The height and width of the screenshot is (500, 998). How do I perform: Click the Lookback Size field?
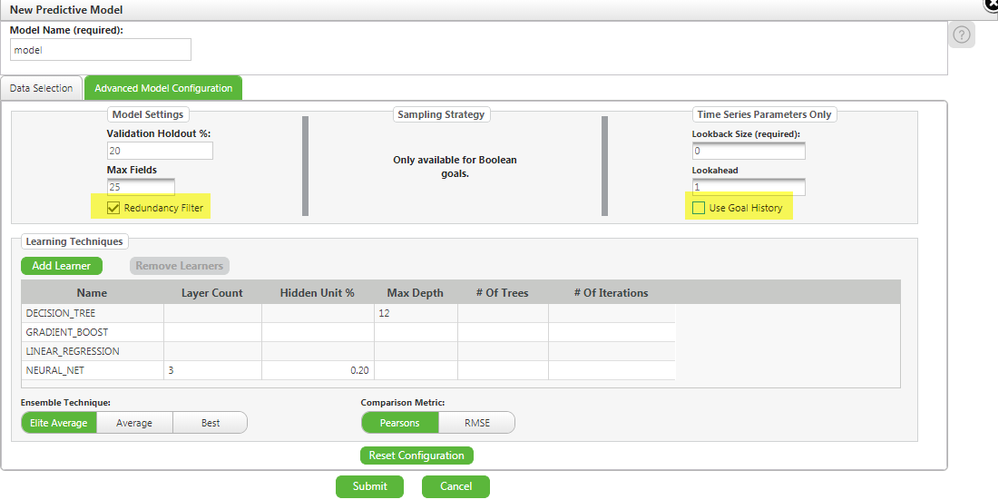click(748, 151)
